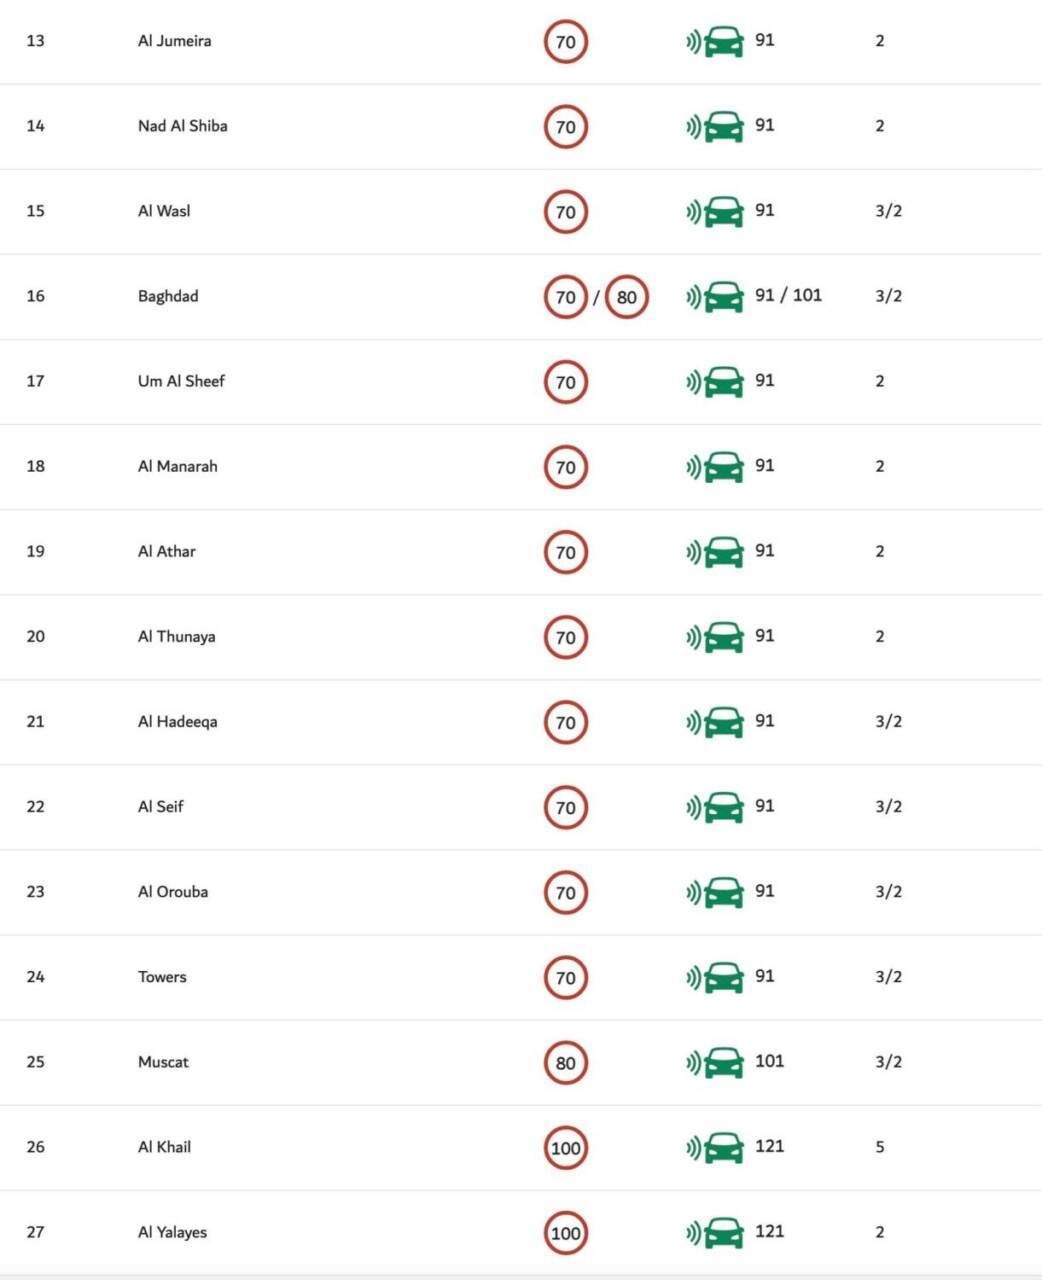Click the 70 speed limit sign in Baghdad row
The image size is (1042, 1280).
click(x=566, y=297)
